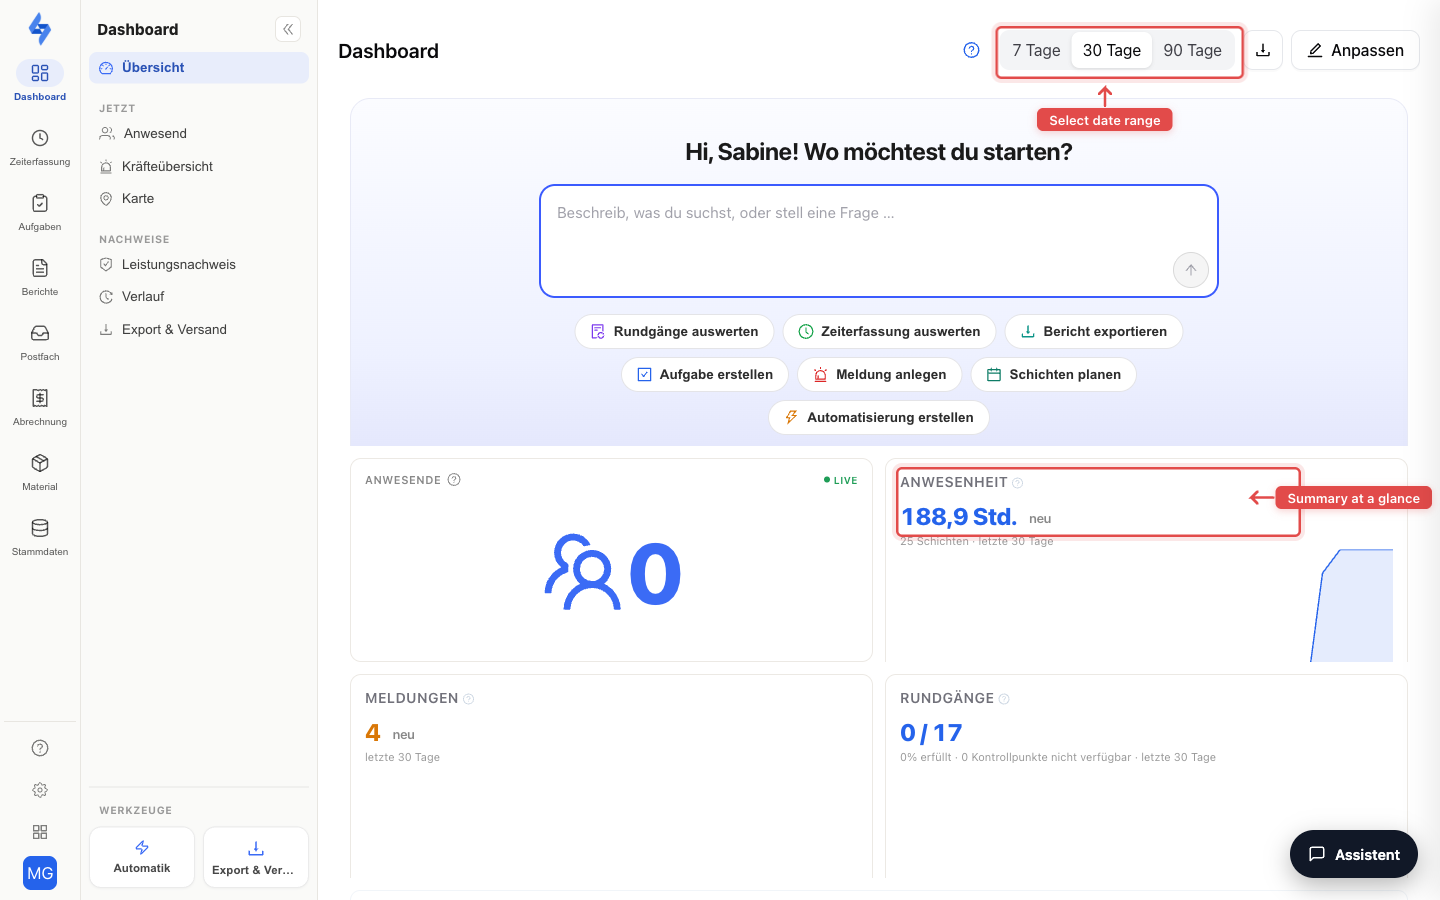Click the info icon next to ANWESENDE
The width and height of the screenshot is (1440, 900).
(x=454, y=480)
